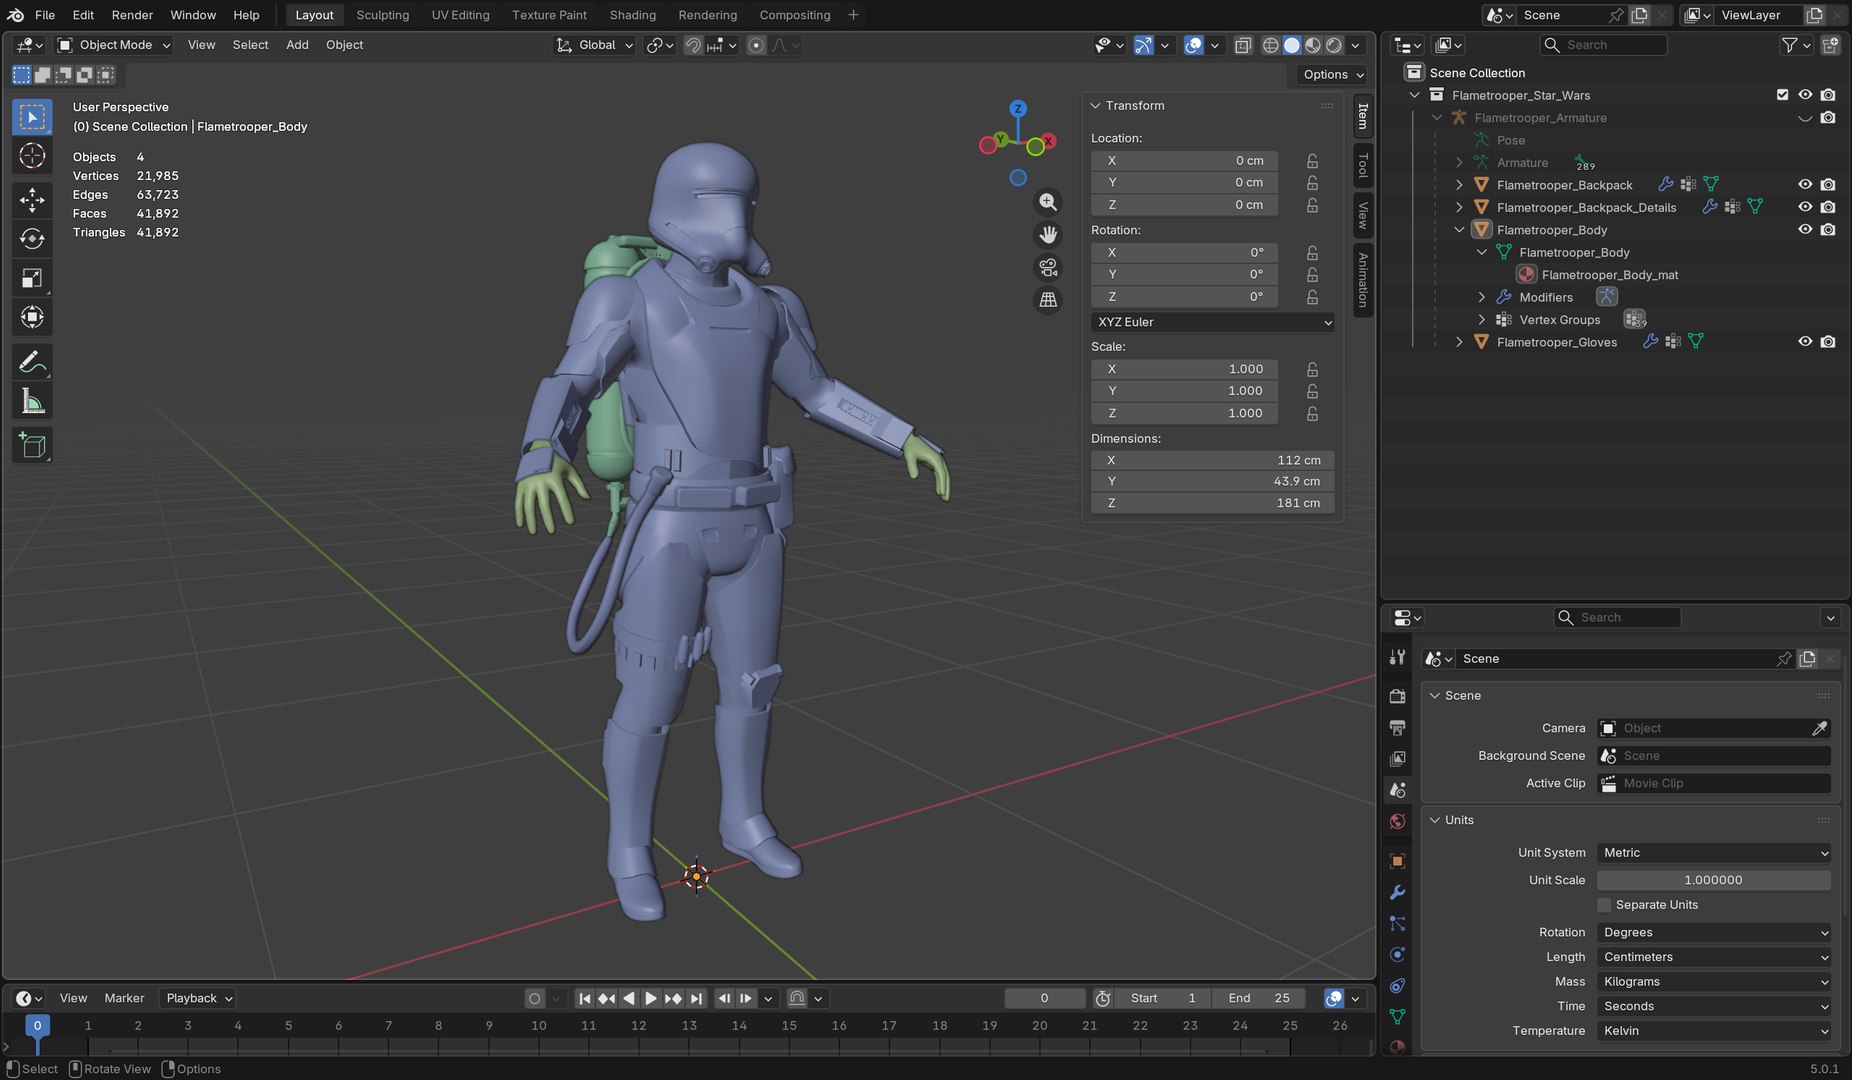This screenshot has height=1080, width=1852.
Task: Switch to rendered viewport shading icon
Action: coord(1333,45)
